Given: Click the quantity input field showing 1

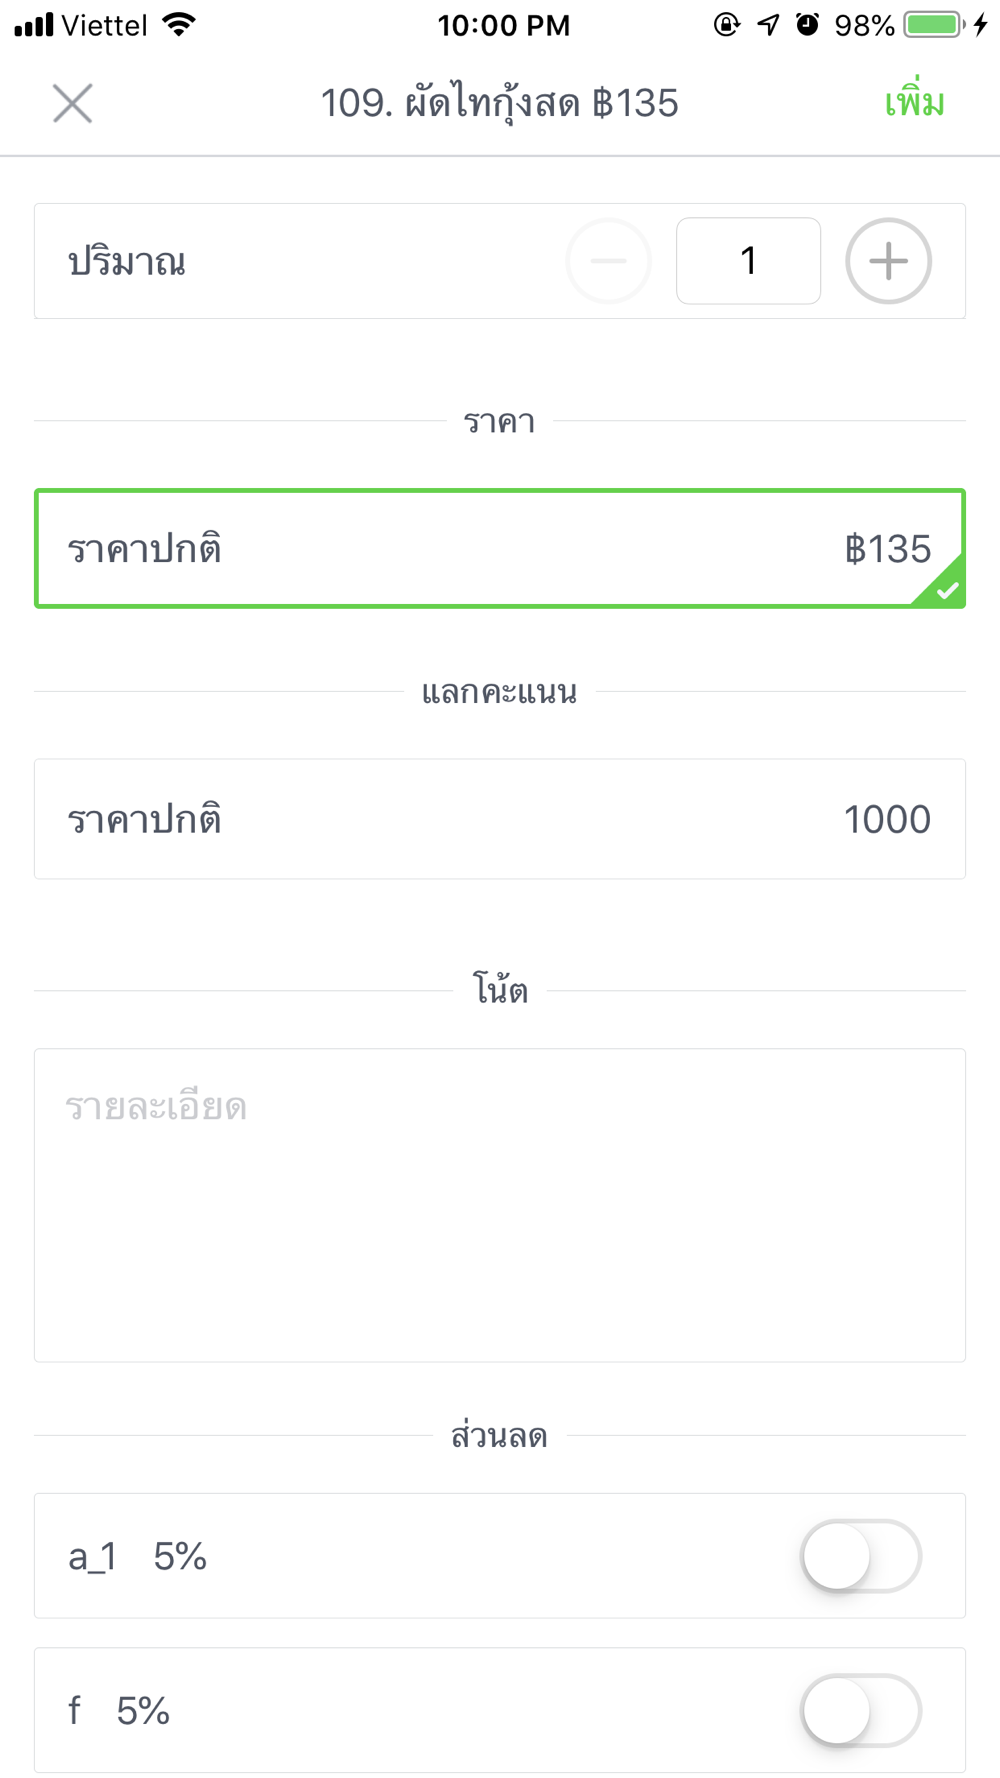Looking at the screenshot, I should (748, 261).
